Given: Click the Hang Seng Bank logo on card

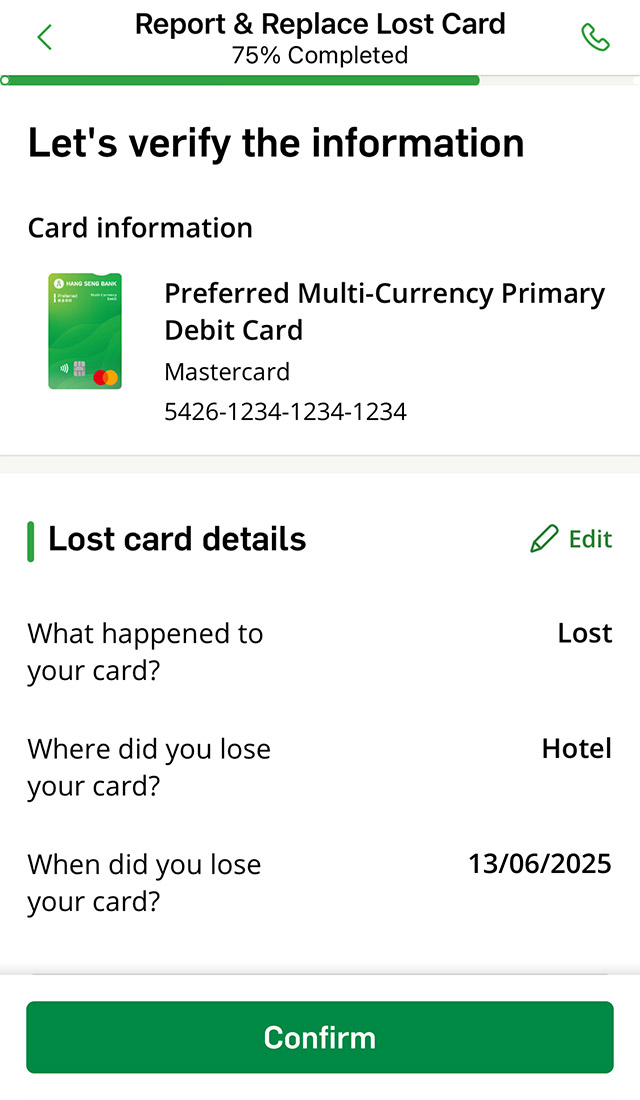Looking at the screenshot, I should point(59,283).
